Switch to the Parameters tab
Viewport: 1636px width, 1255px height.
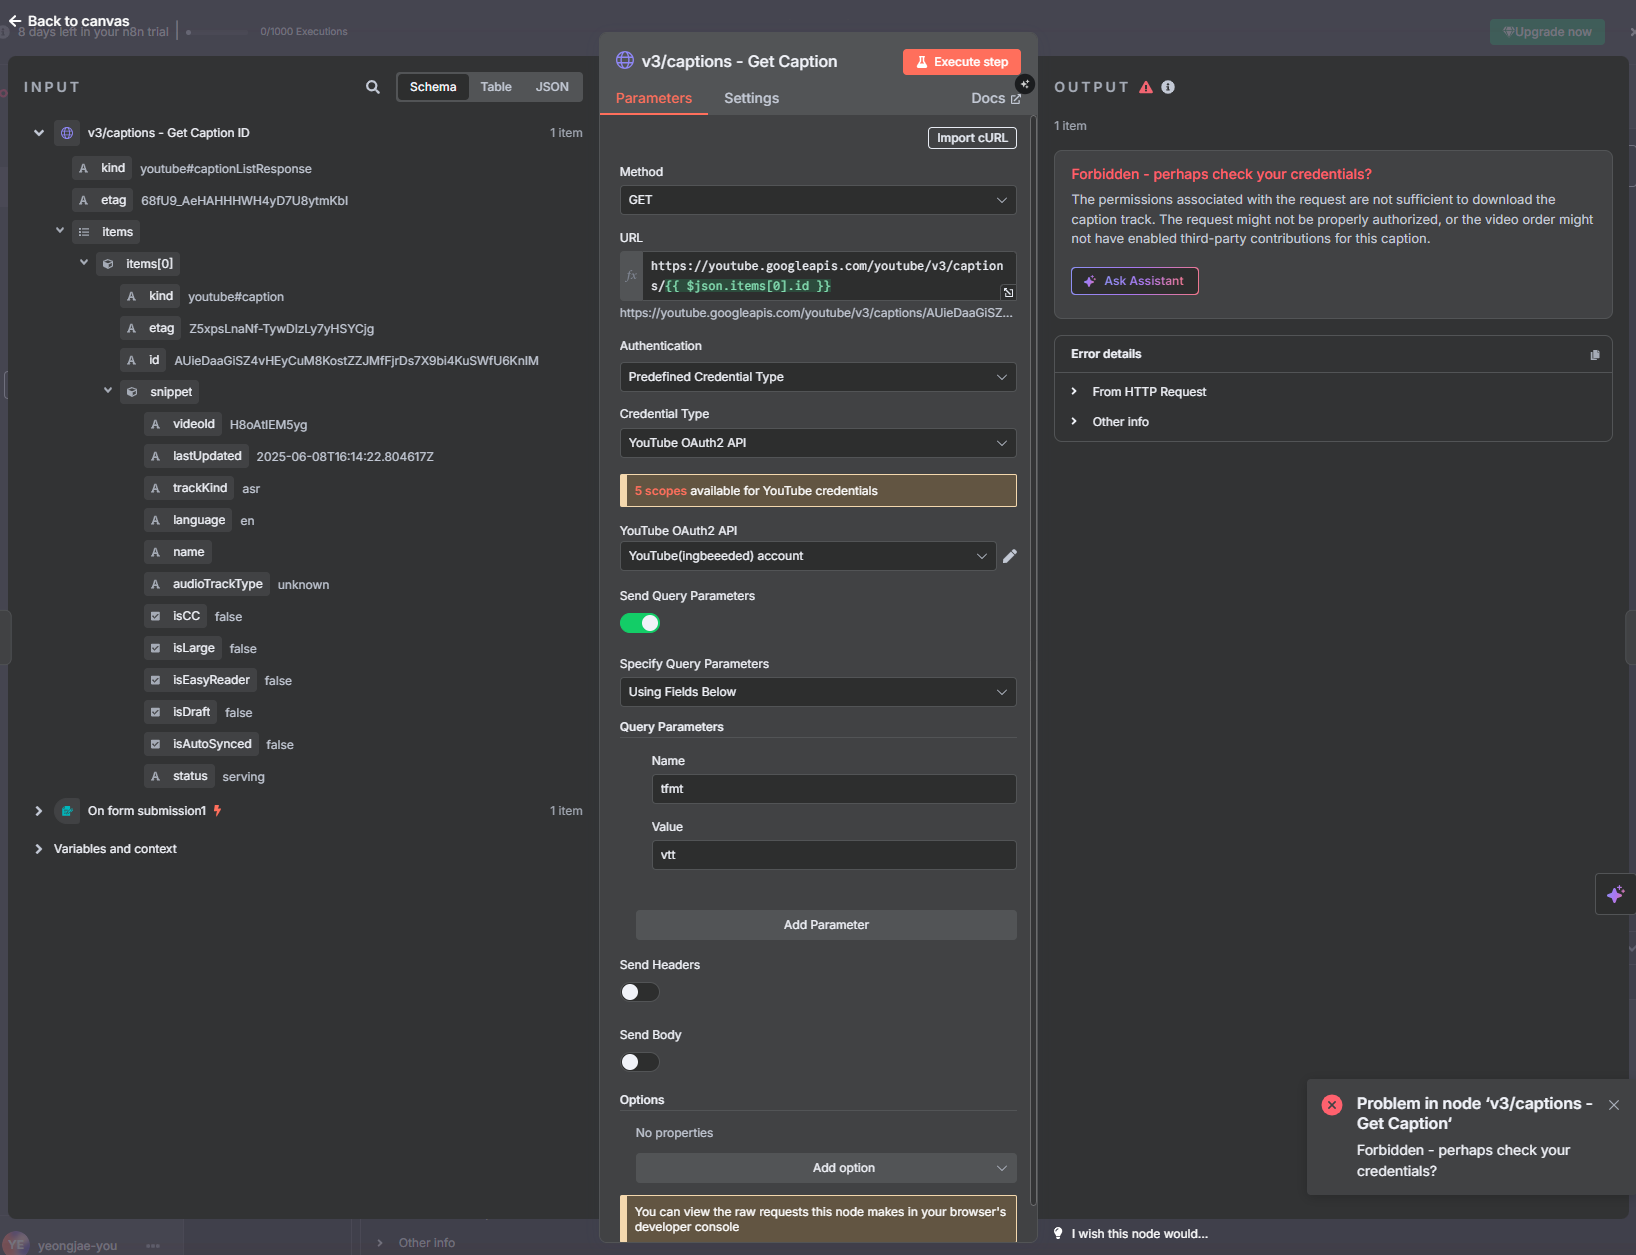(654, 98)
